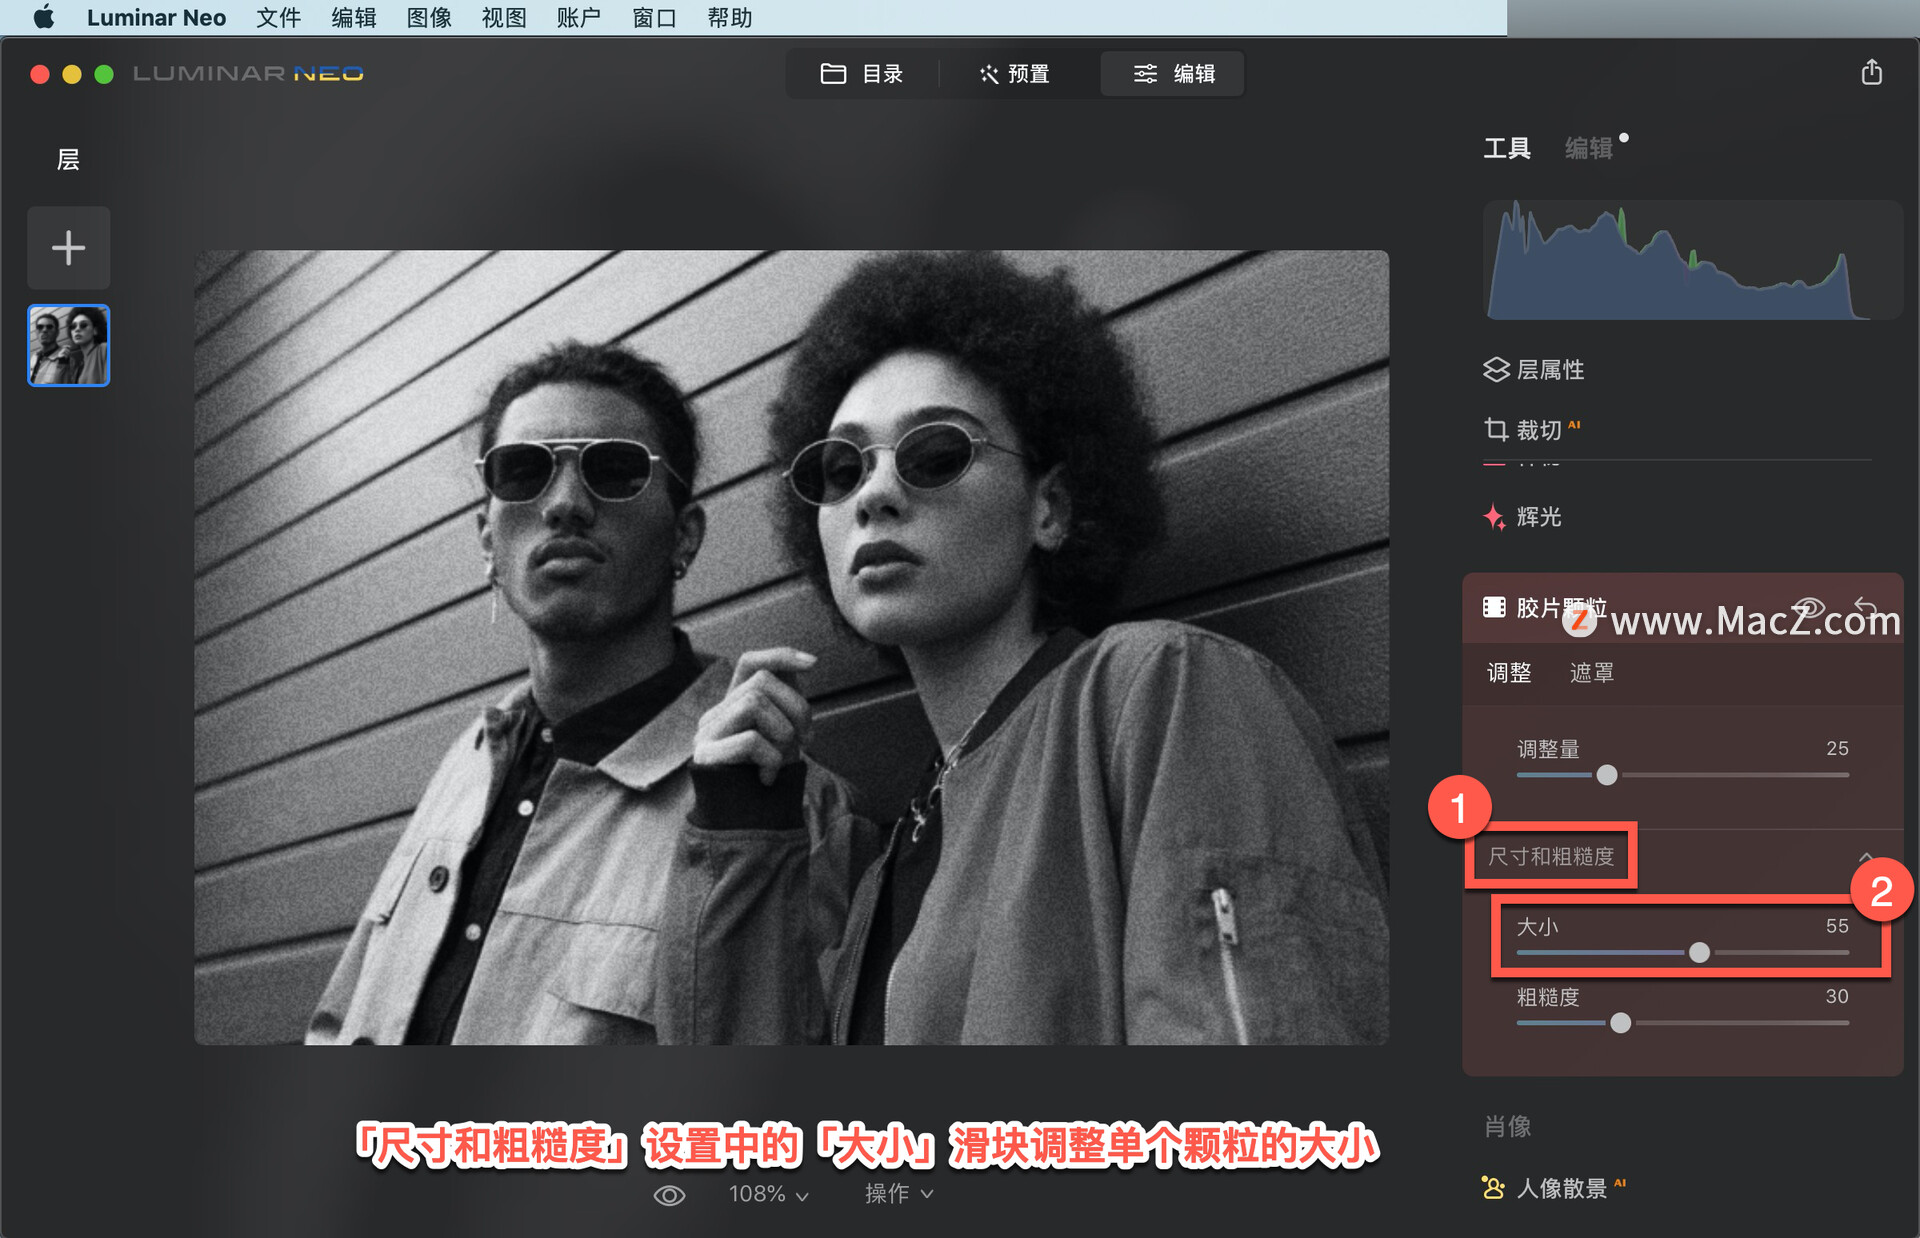Open the 人像散景 portrait bokeh tool

click(1553, 1188)
